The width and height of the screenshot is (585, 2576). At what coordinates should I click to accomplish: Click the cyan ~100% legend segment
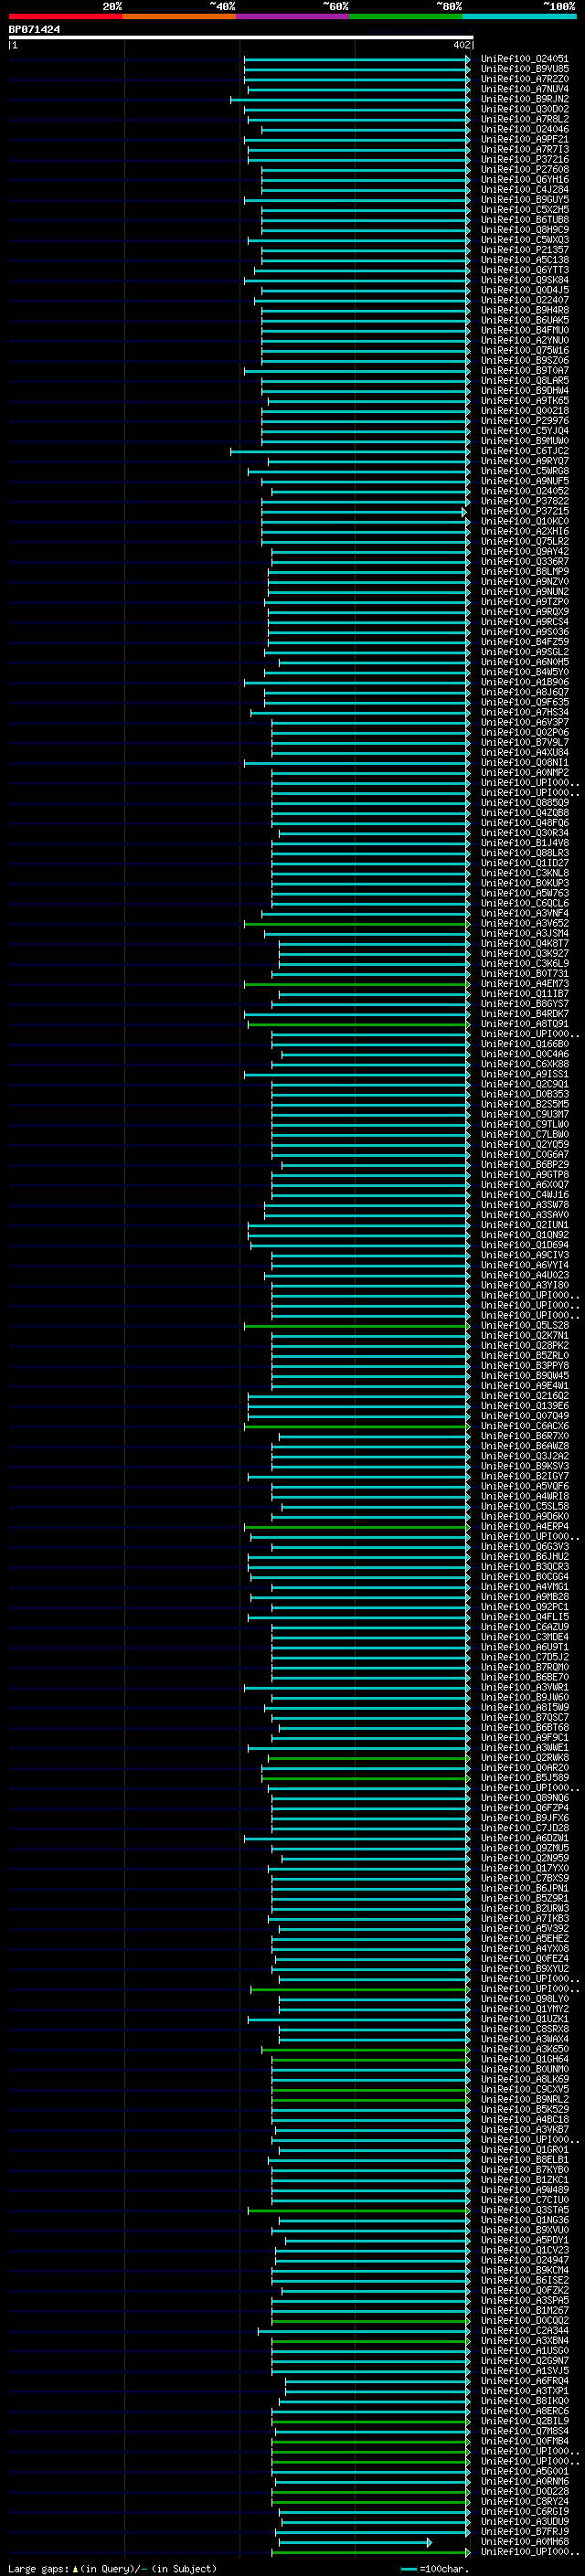coord(519,16)
